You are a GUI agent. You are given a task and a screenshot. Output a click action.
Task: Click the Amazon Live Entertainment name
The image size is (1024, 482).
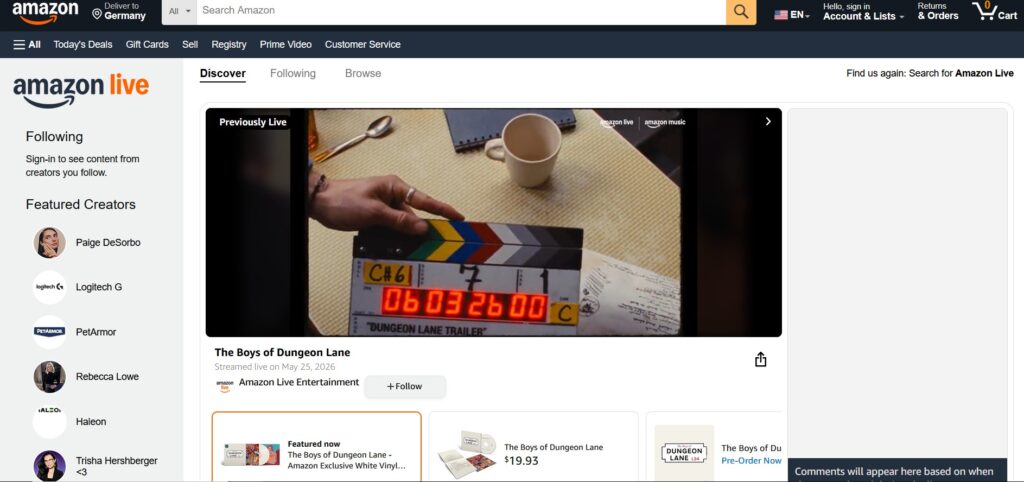pos(299,382)
